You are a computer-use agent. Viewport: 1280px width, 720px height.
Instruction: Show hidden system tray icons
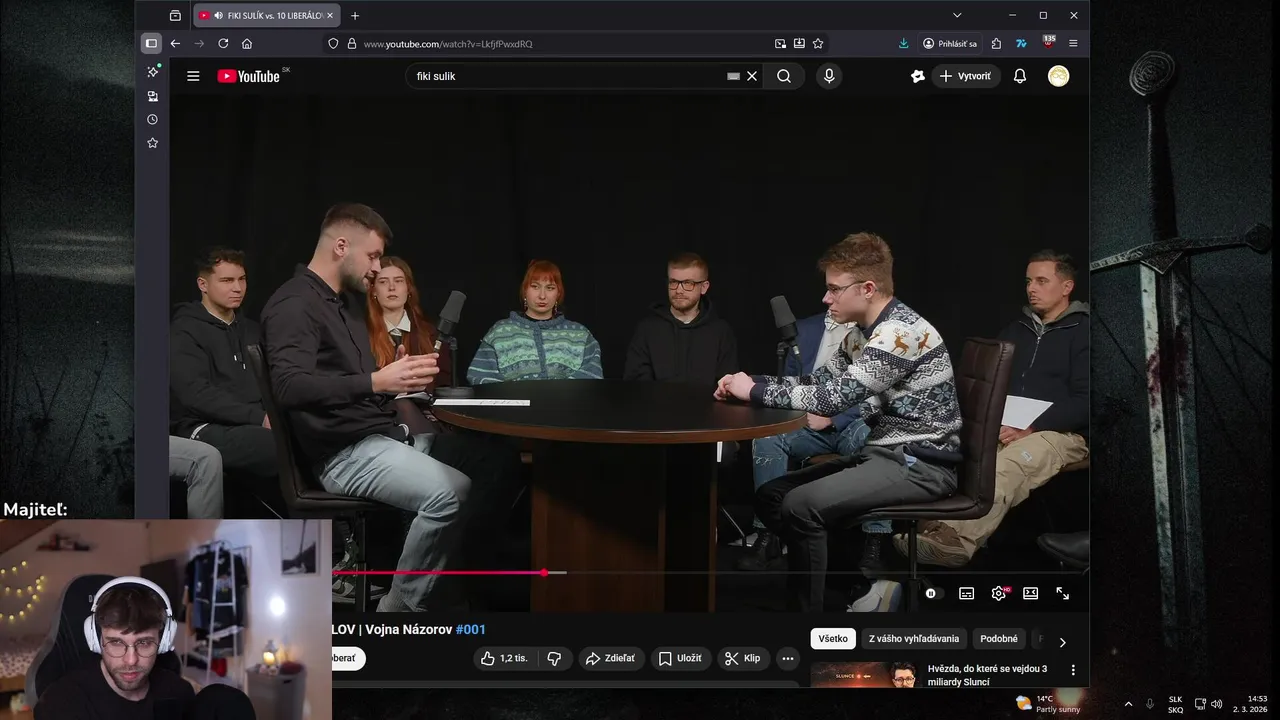[1128, 704]
